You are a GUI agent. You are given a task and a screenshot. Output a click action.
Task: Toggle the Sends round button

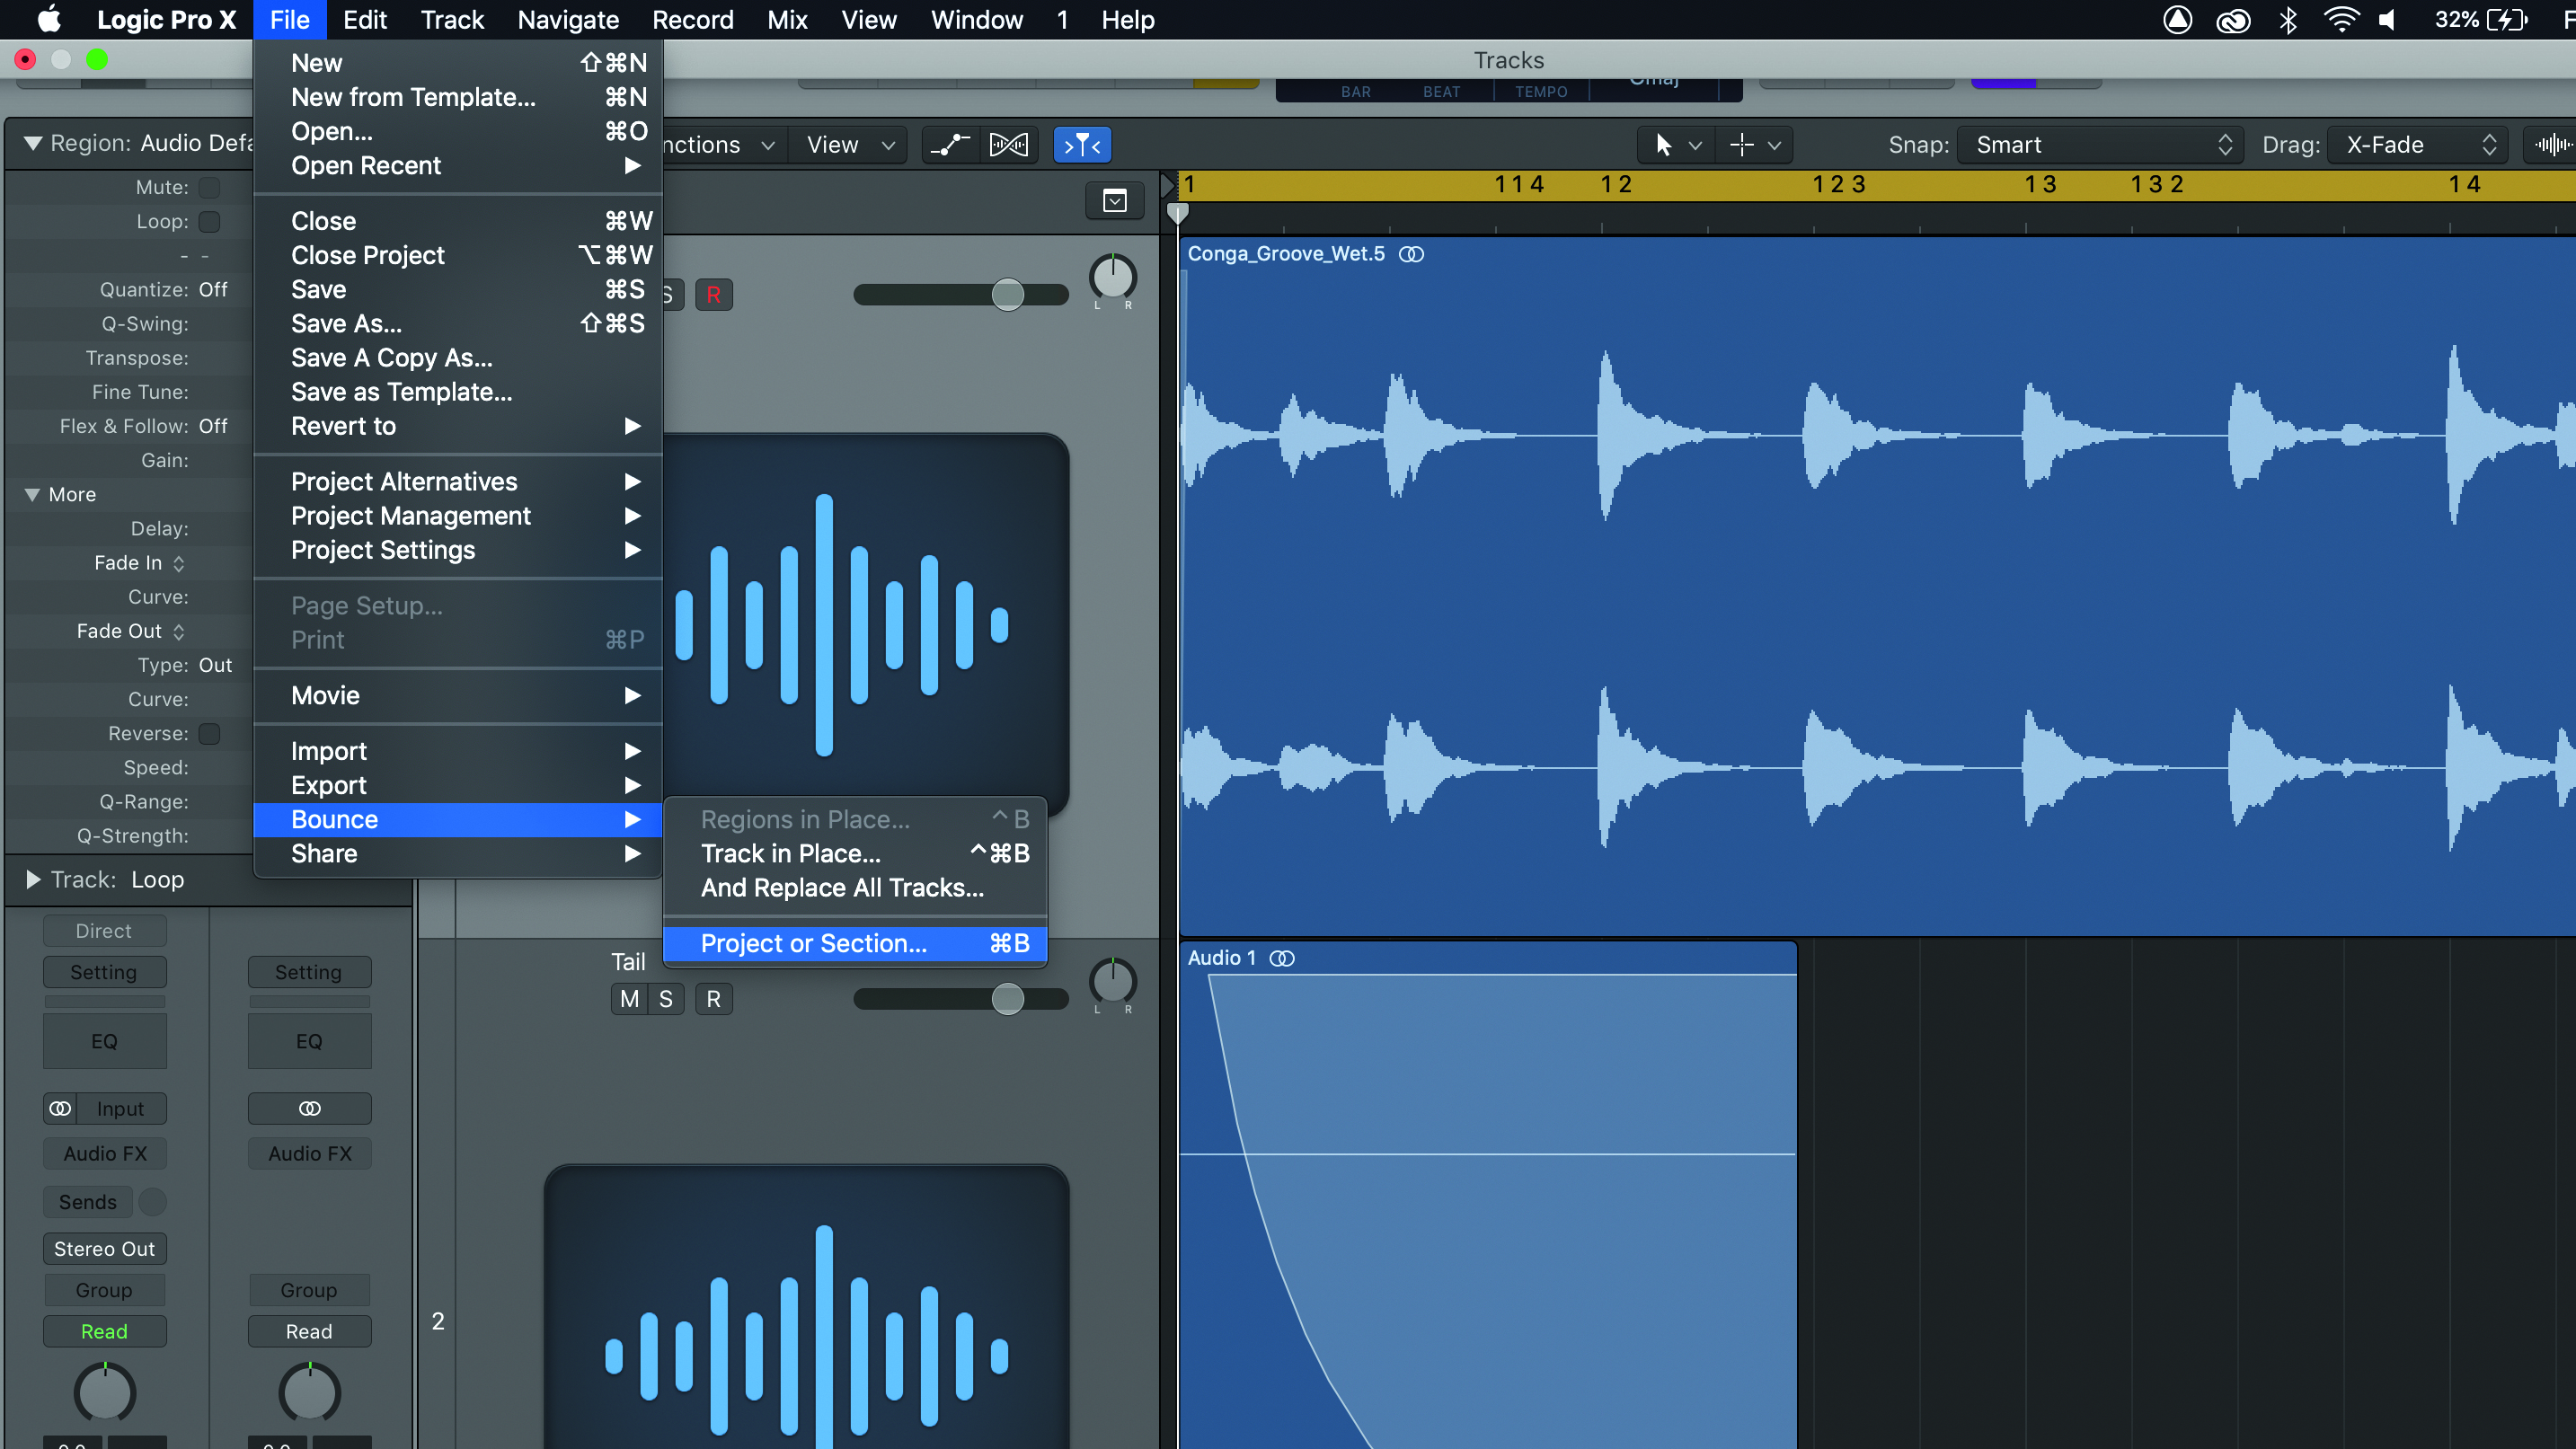(152, 1201)
